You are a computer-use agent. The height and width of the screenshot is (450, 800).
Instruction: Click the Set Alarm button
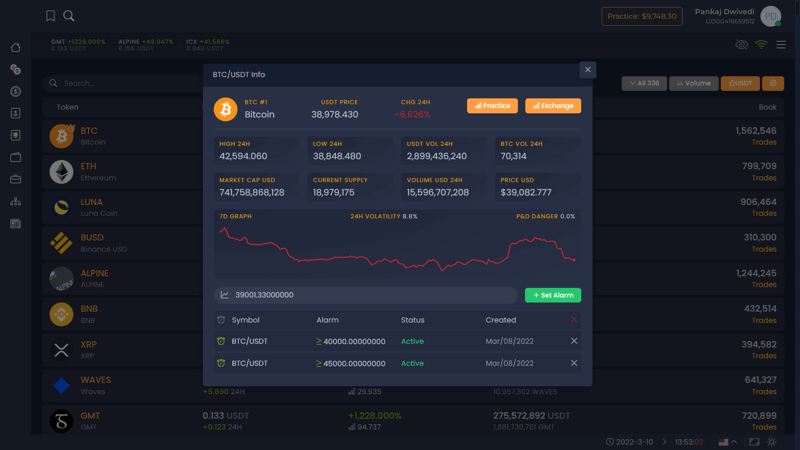coord(553,295)
